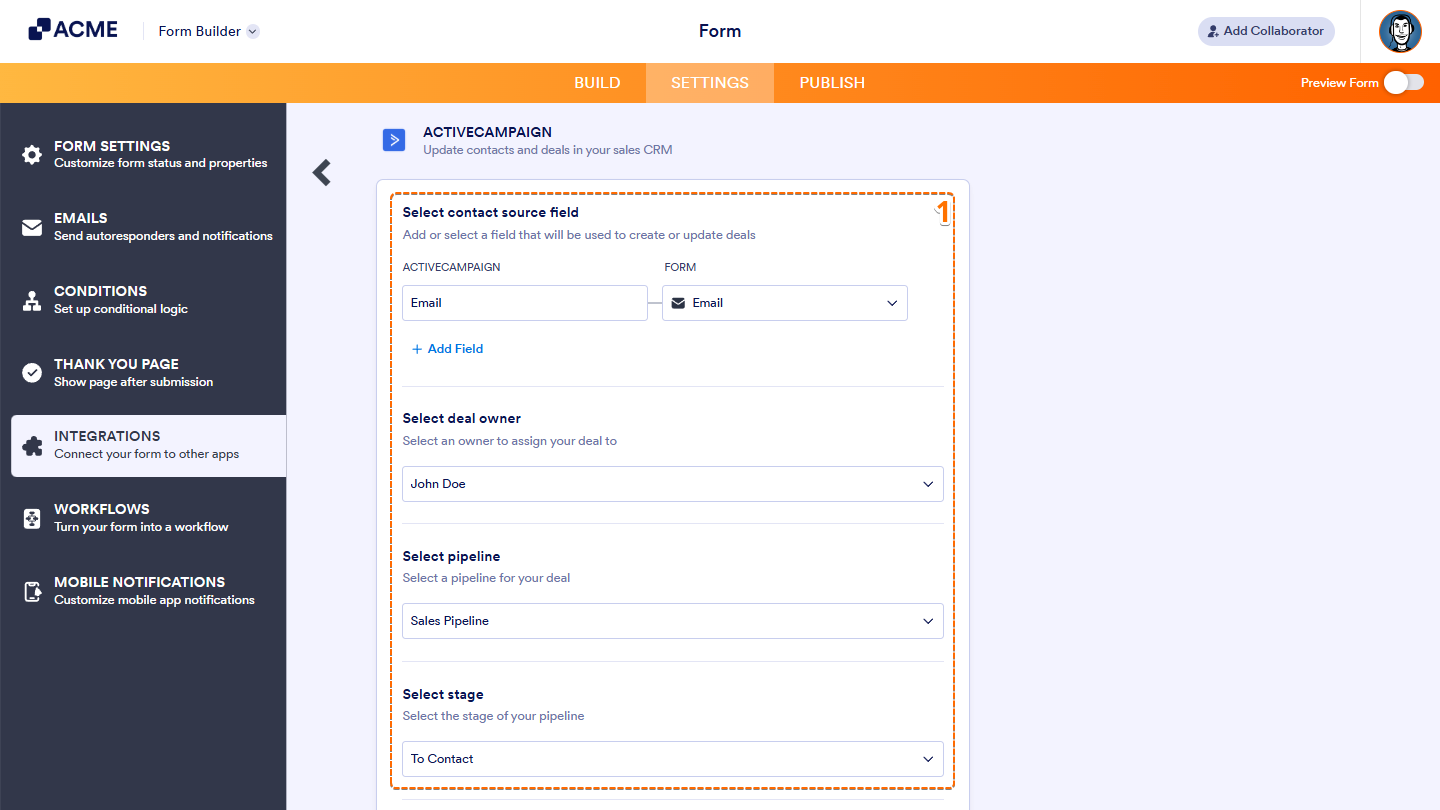1440x810 pixels.
Task: Open the Workflows icon in the sidebar
Action: tap(31, 517)
